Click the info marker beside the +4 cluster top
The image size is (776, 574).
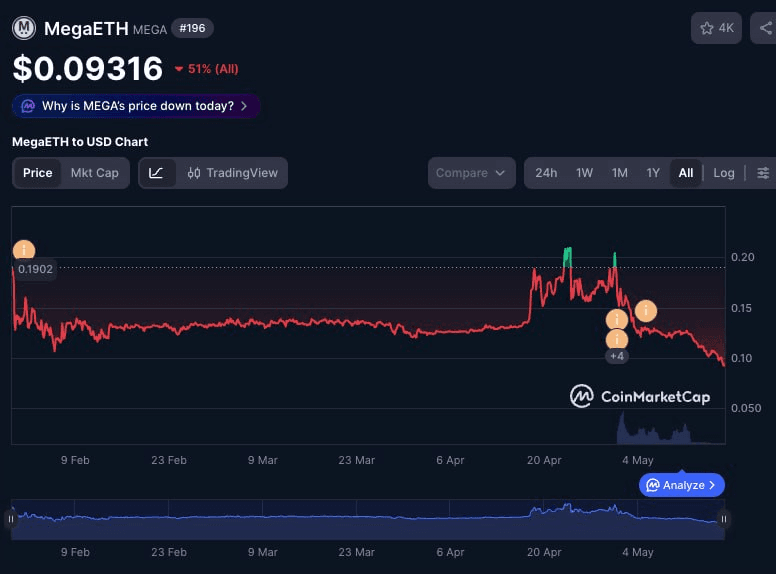617,320
